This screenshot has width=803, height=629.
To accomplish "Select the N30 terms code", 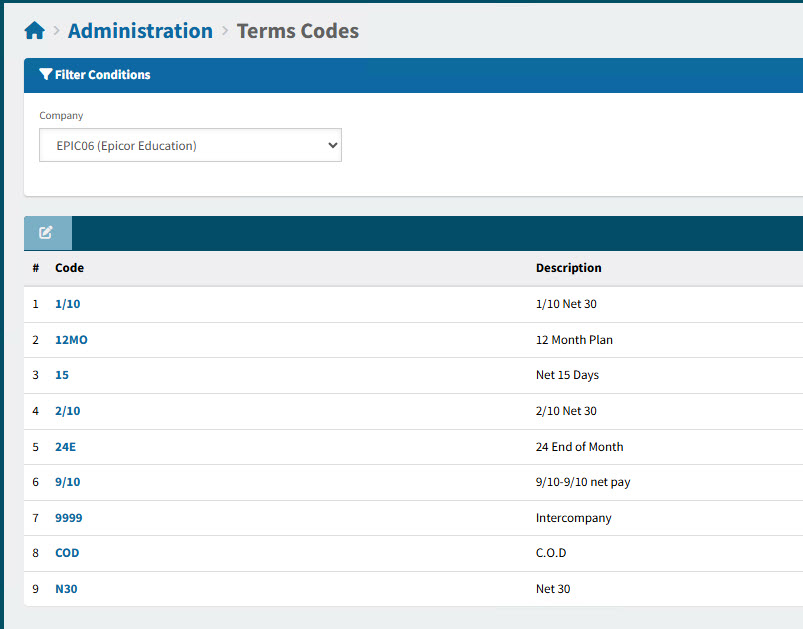I will 66,589.
